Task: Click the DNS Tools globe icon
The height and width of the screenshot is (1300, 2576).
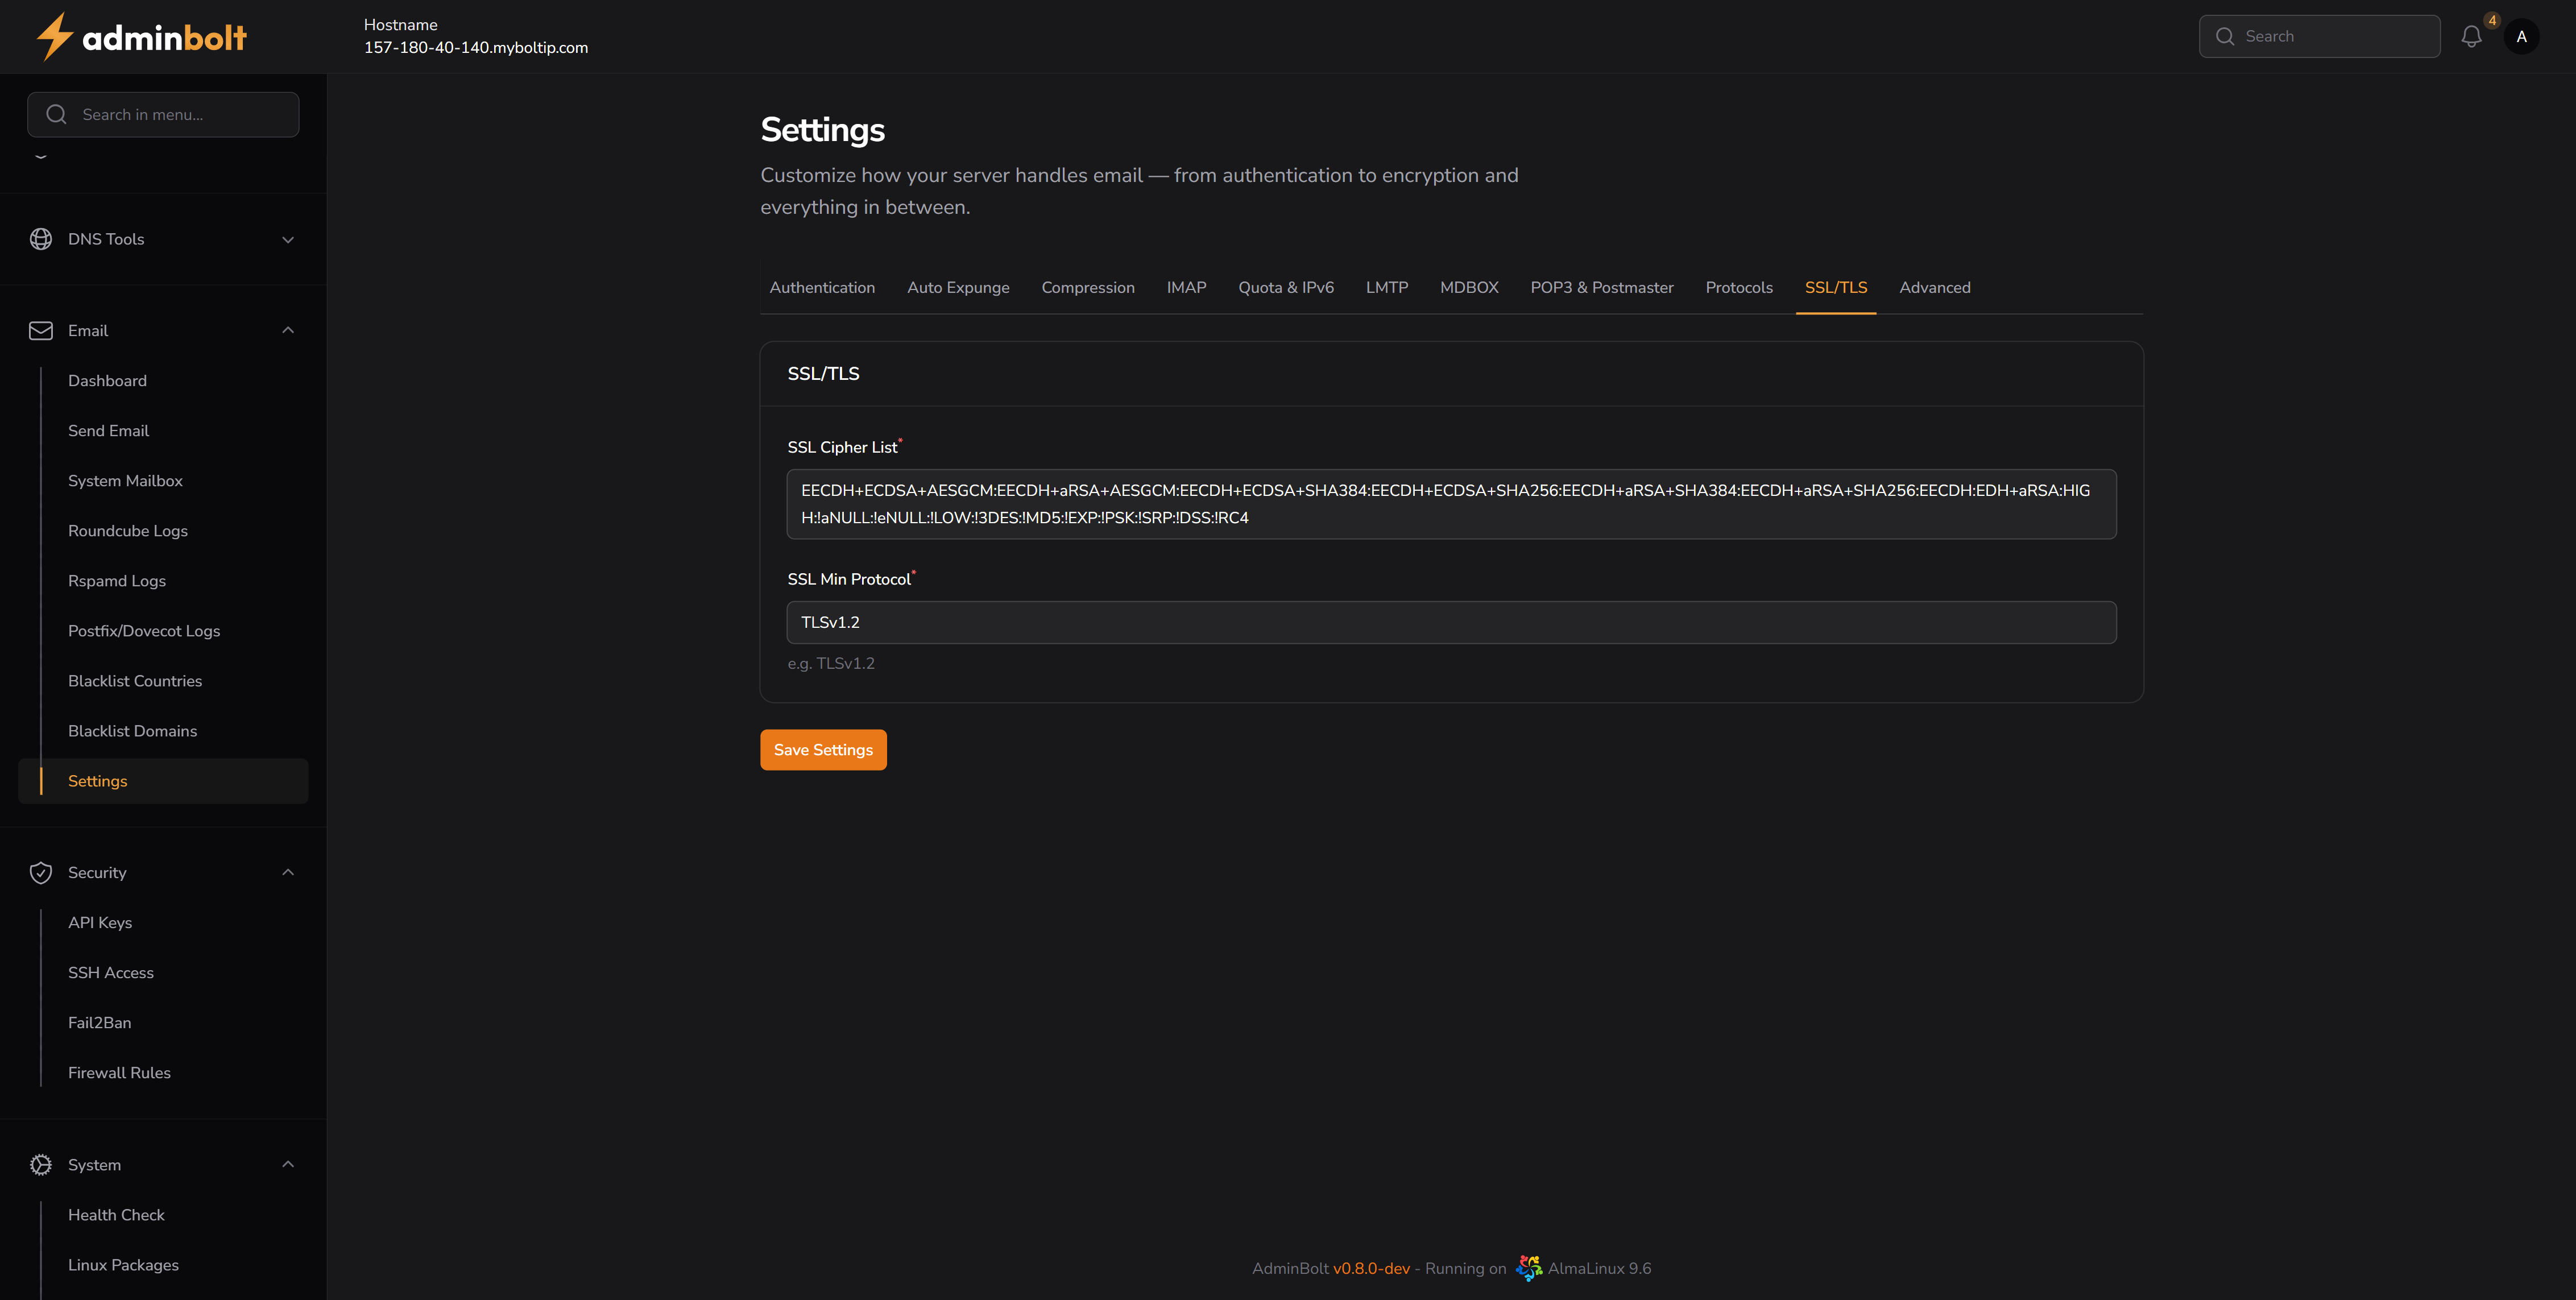Action: [41, 239]
